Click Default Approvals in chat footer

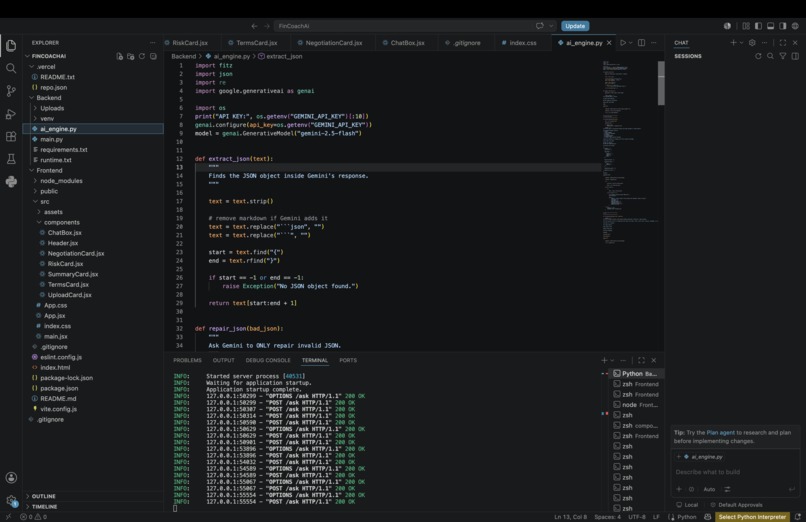736,505
